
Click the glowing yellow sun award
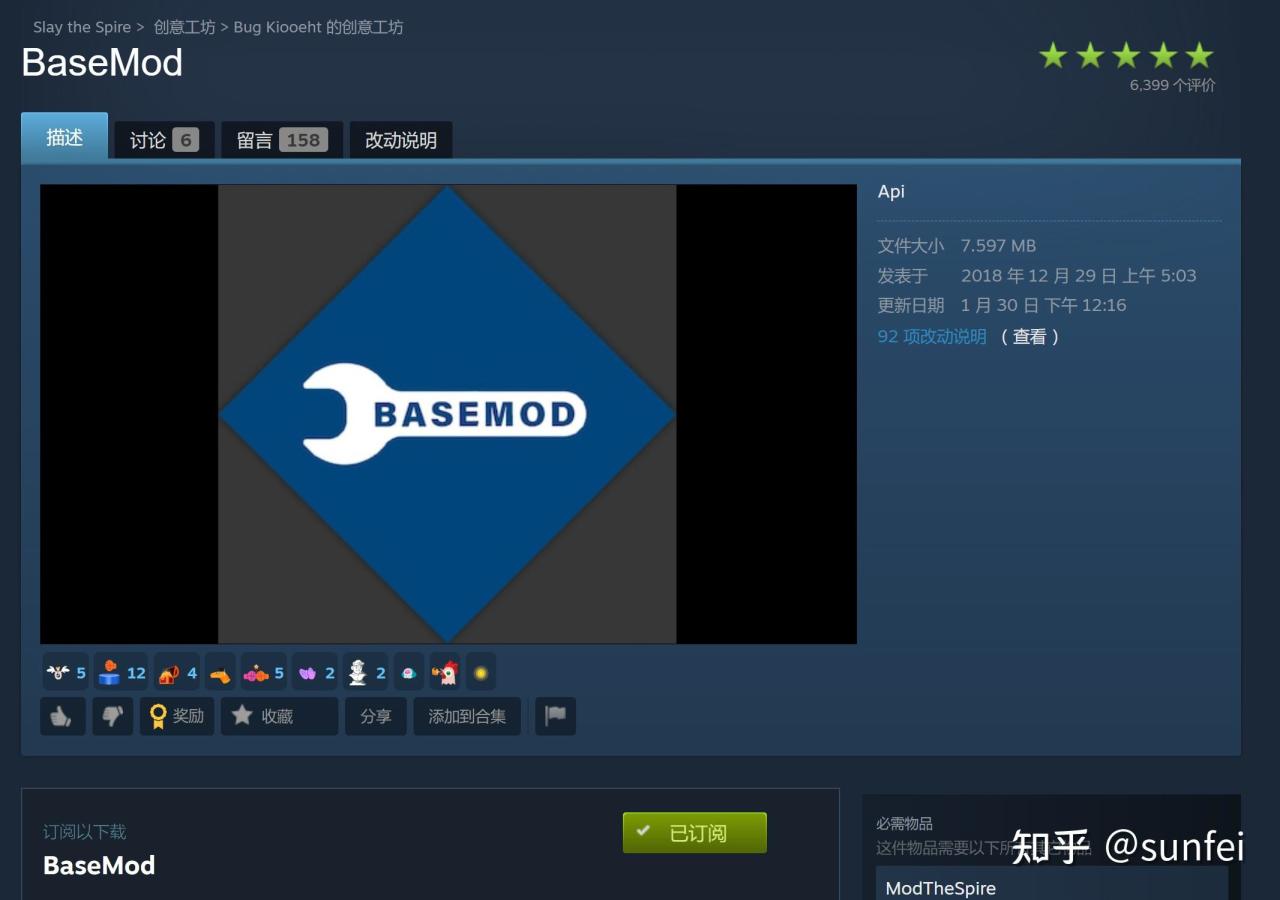(x=481, y=673)
